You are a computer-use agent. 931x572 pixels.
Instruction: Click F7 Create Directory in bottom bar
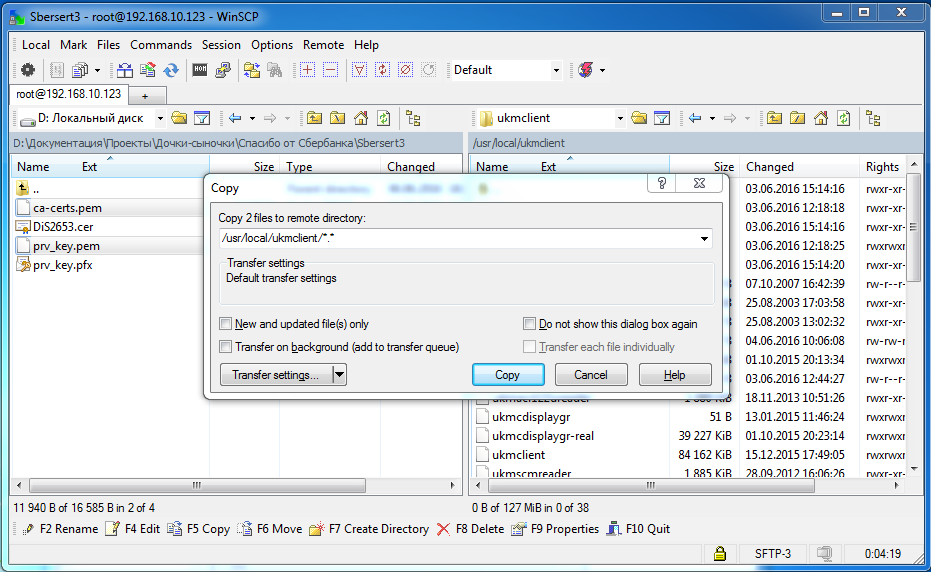point(369,529)
